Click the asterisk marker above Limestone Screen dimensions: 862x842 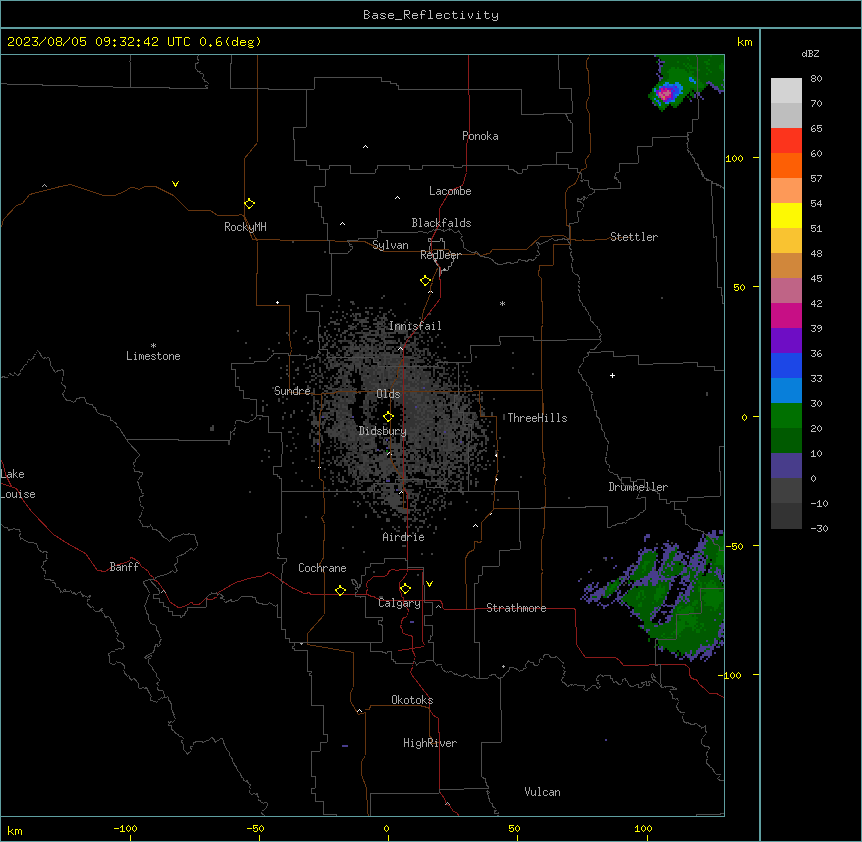(x=153, y=346)
